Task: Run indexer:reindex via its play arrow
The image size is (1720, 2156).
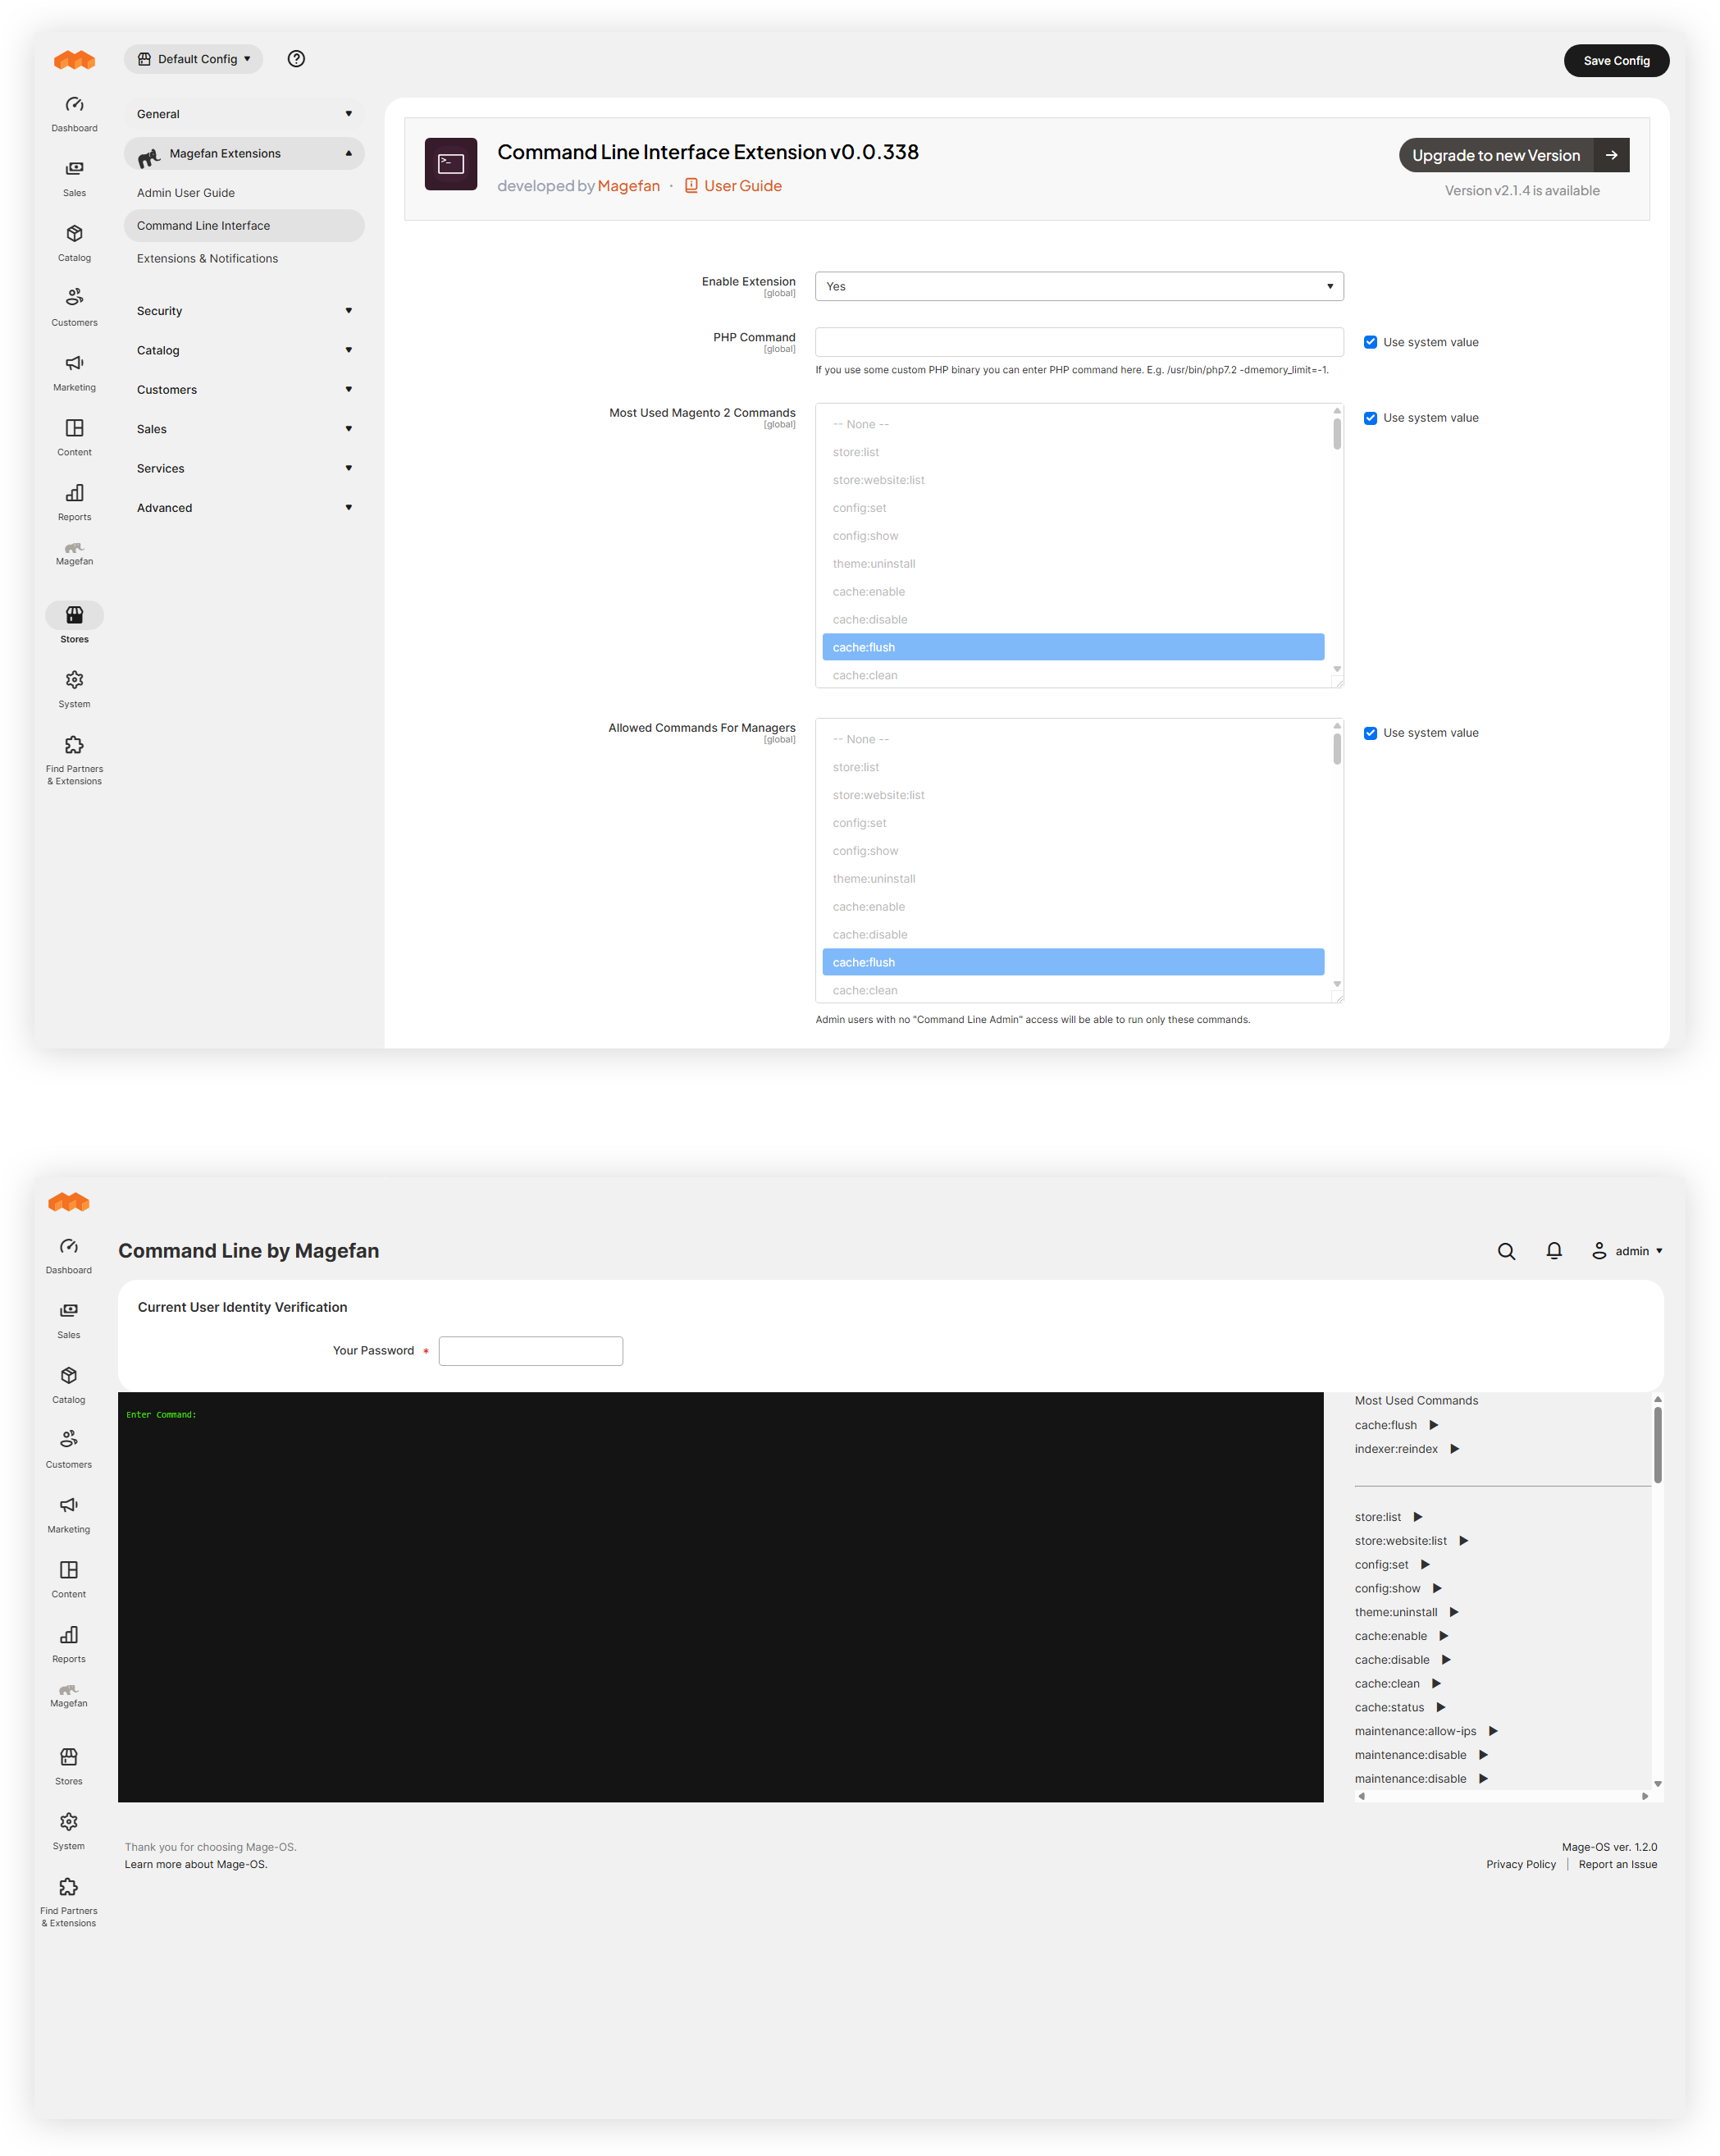Action: point(1455,1449)
